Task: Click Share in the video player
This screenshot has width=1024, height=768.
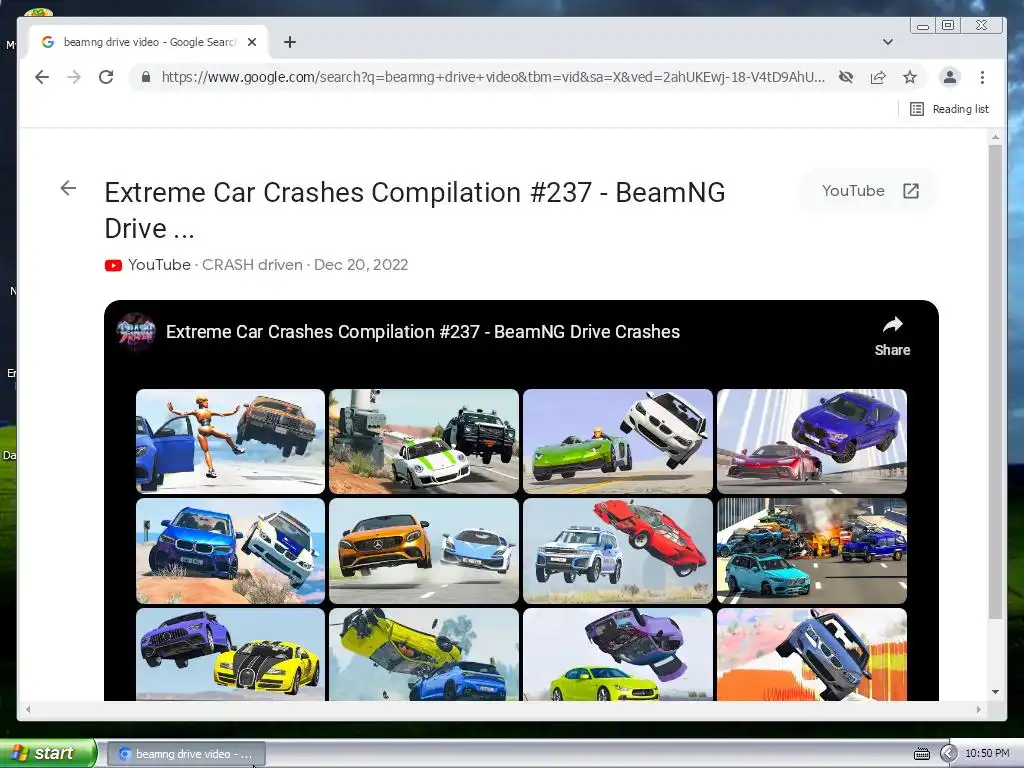Action: point(892,336)
